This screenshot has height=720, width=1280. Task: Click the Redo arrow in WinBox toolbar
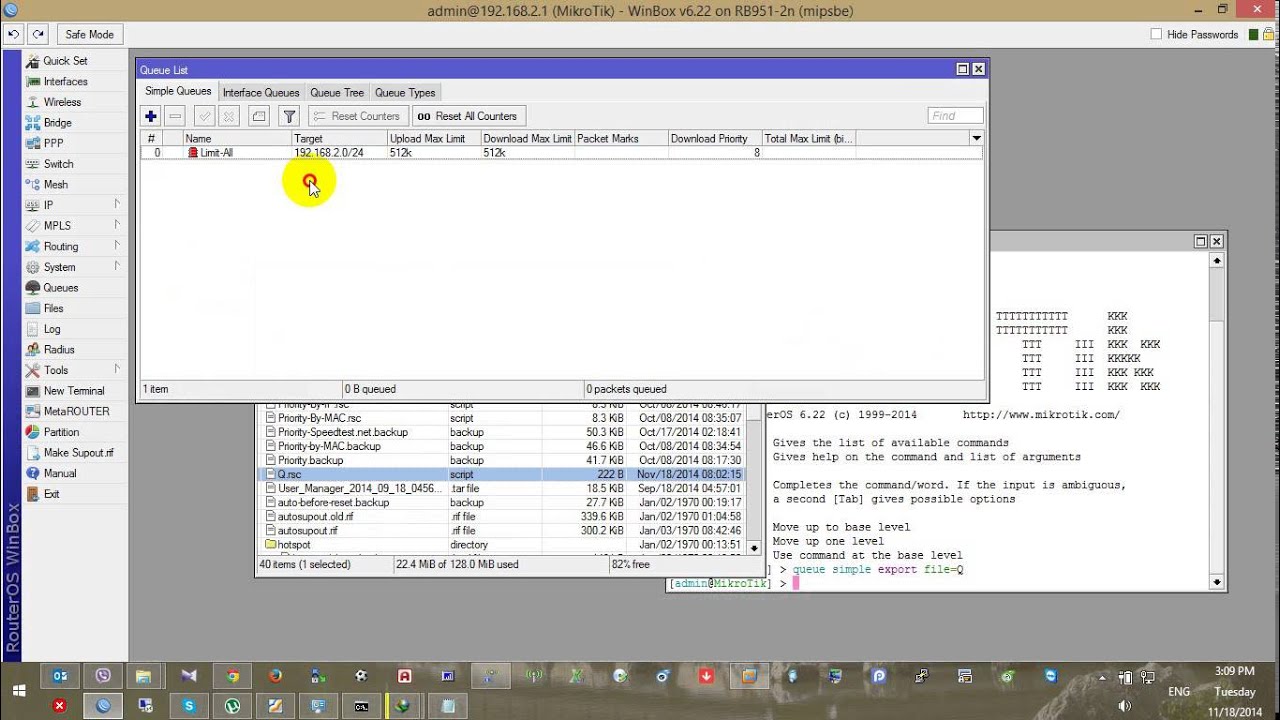(38, 34)
